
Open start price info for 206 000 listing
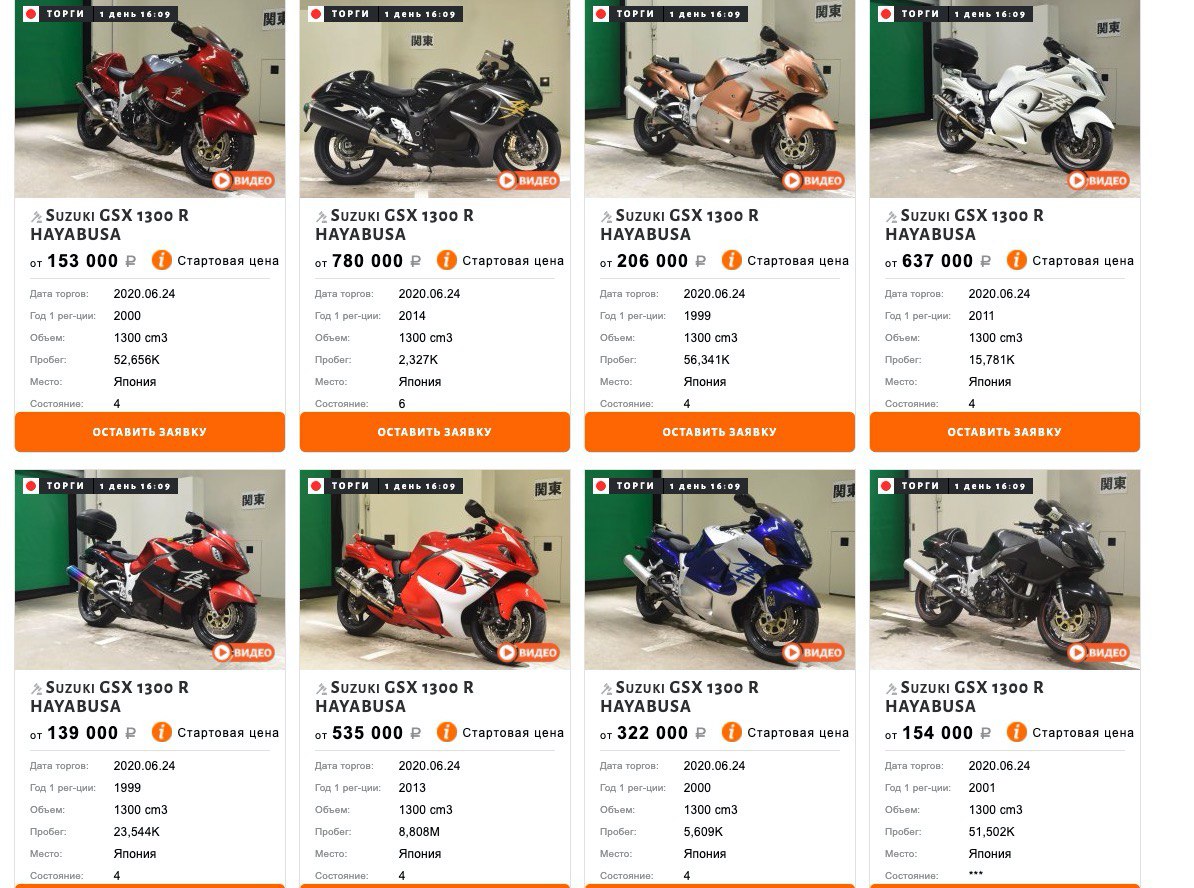pyautogui.click(x=731, y=260)
